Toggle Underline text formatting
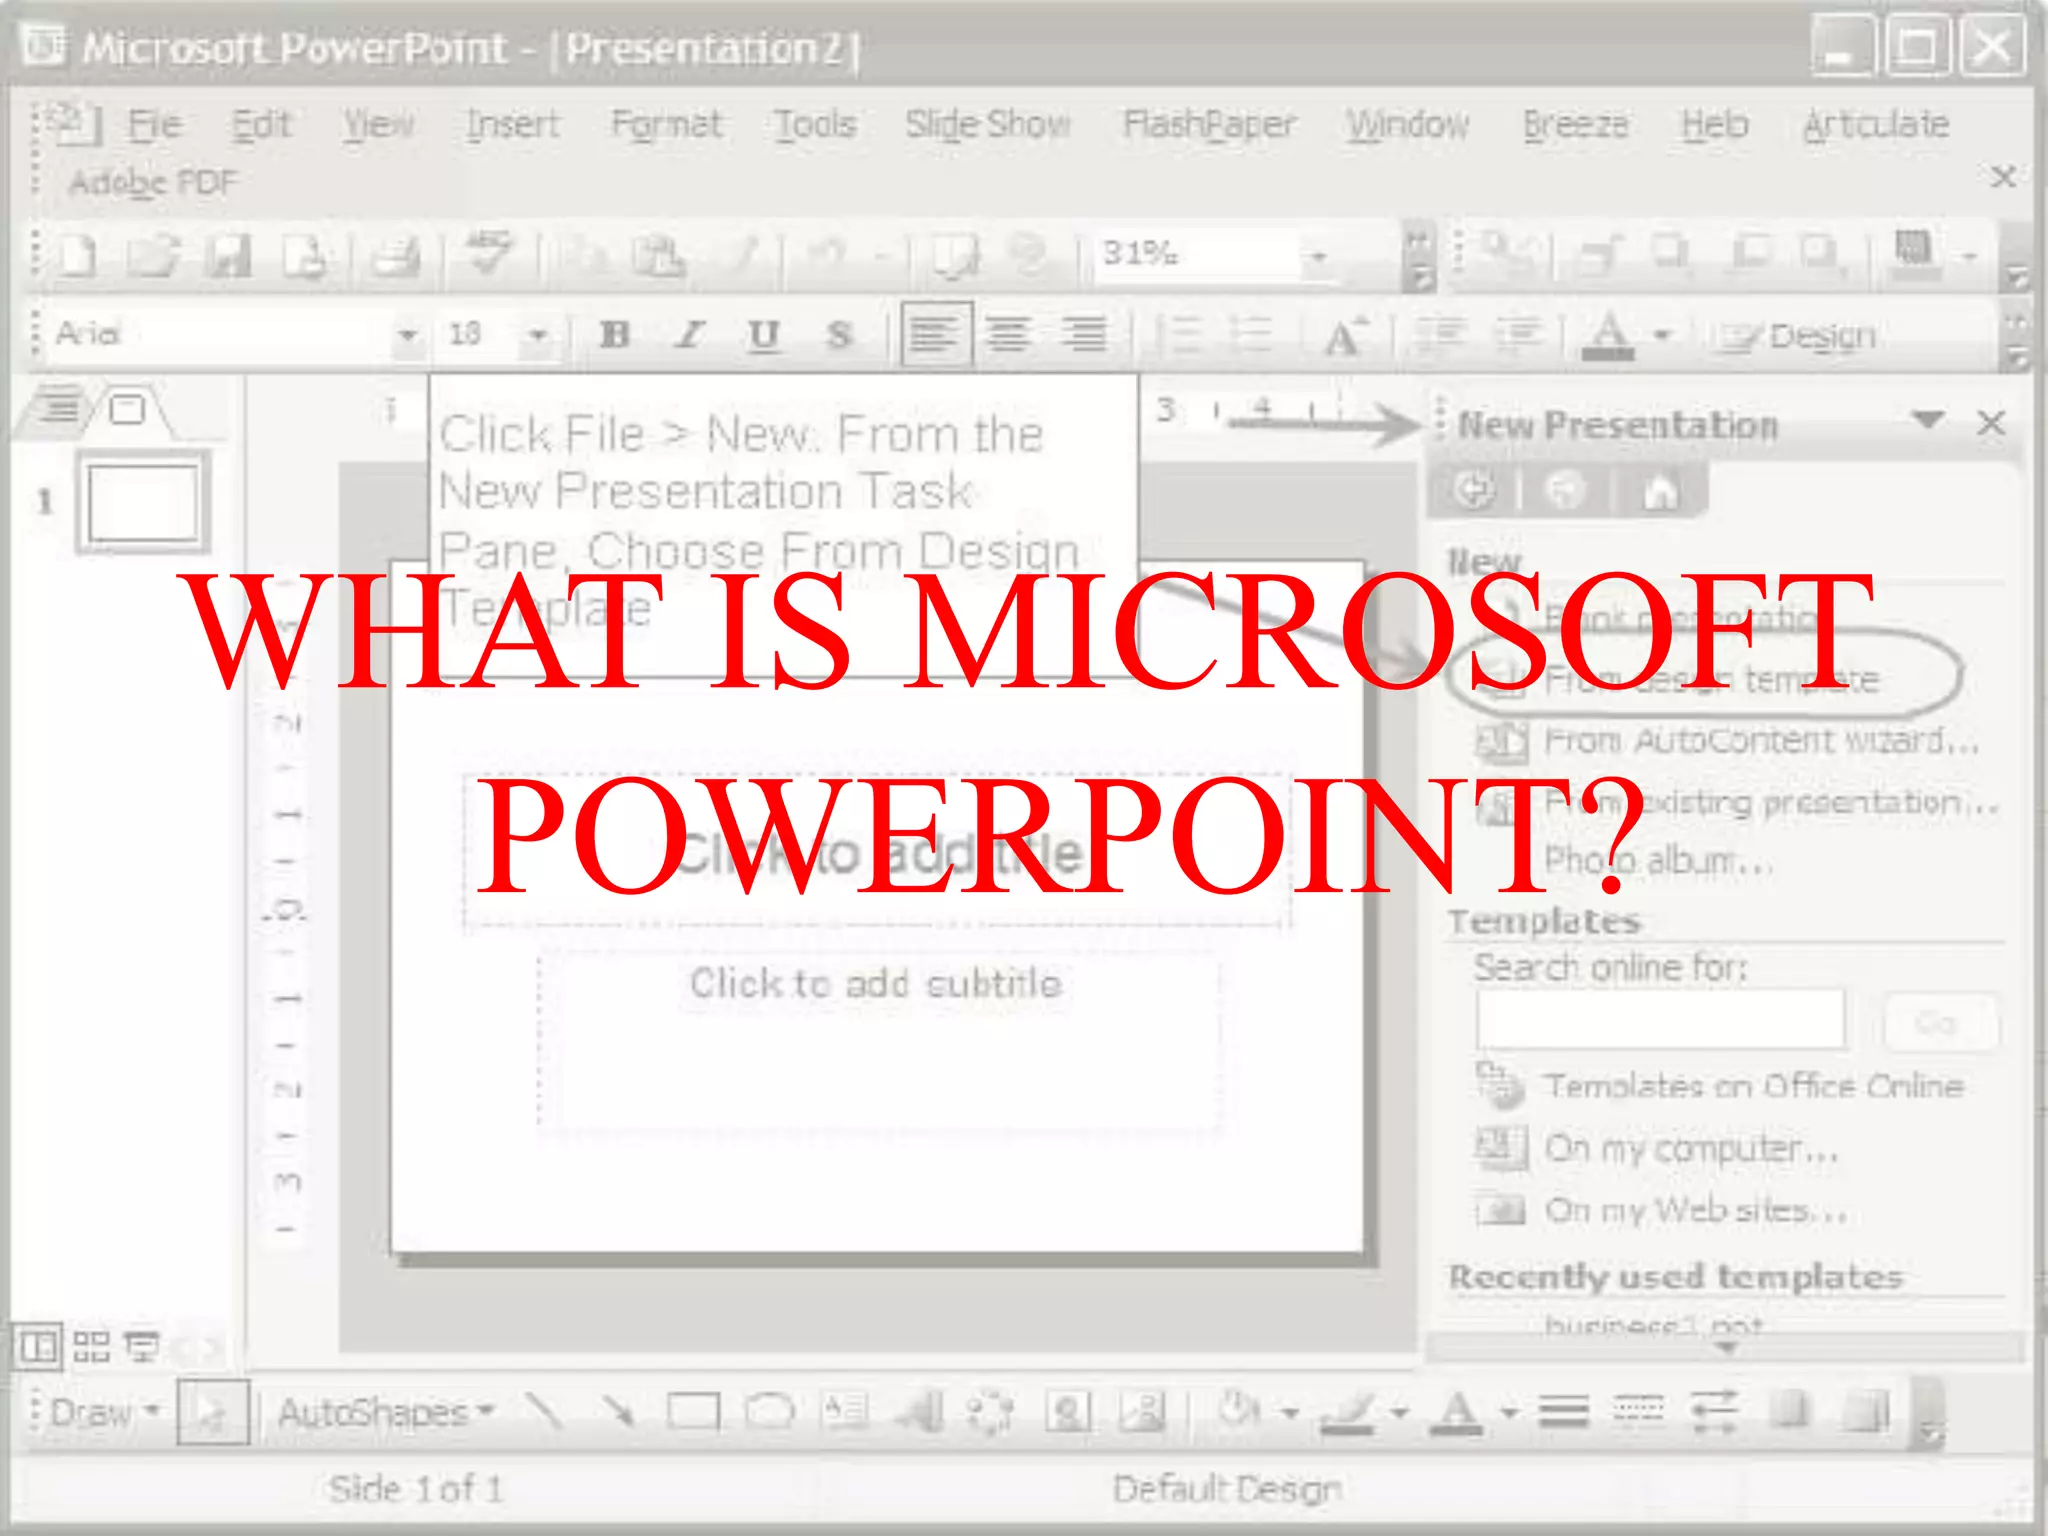 [x=763, y=334]
